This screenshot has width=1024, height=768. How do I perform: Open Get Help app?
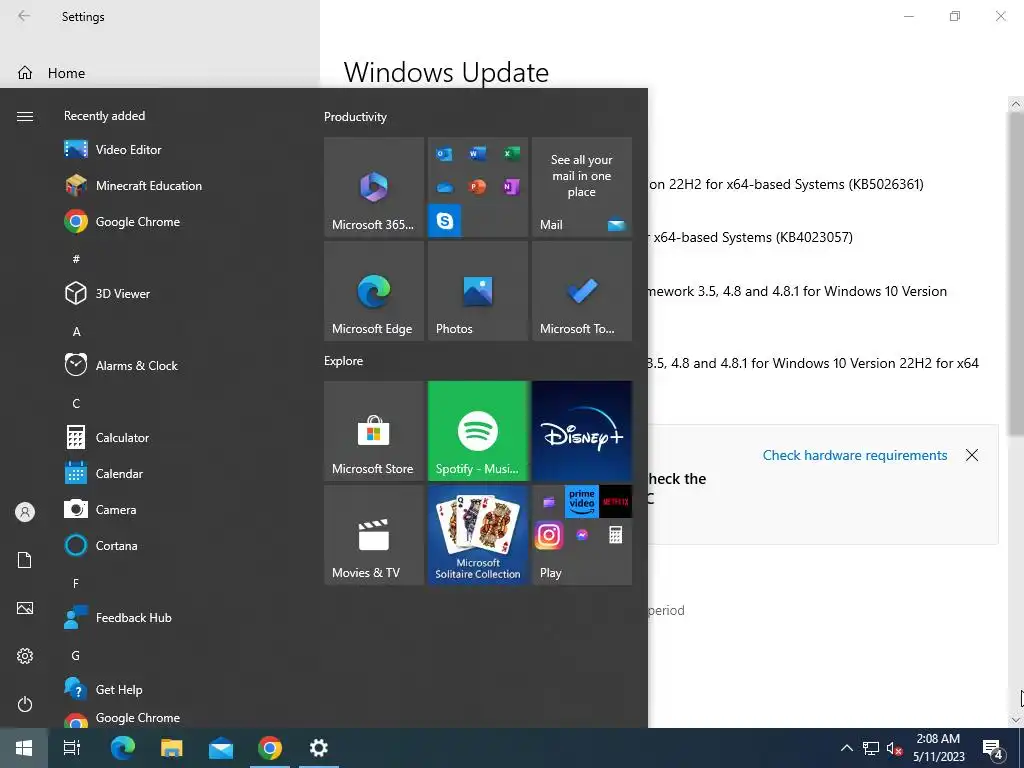[103, 689]
